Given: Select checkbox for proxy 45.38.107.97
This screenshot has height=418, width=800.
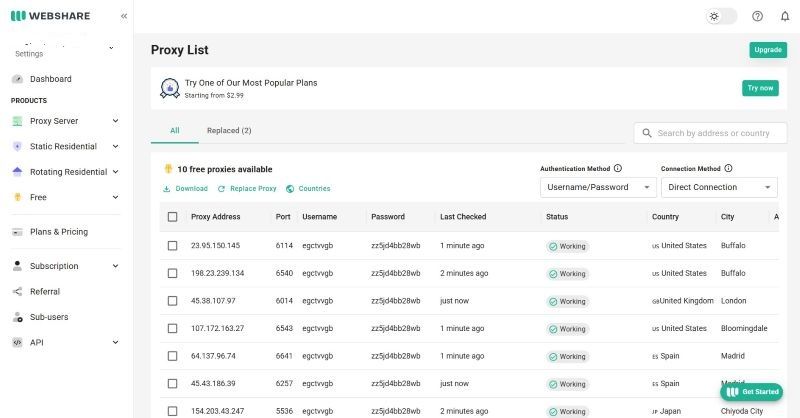Looking at the screenshot, I should 172,301.
